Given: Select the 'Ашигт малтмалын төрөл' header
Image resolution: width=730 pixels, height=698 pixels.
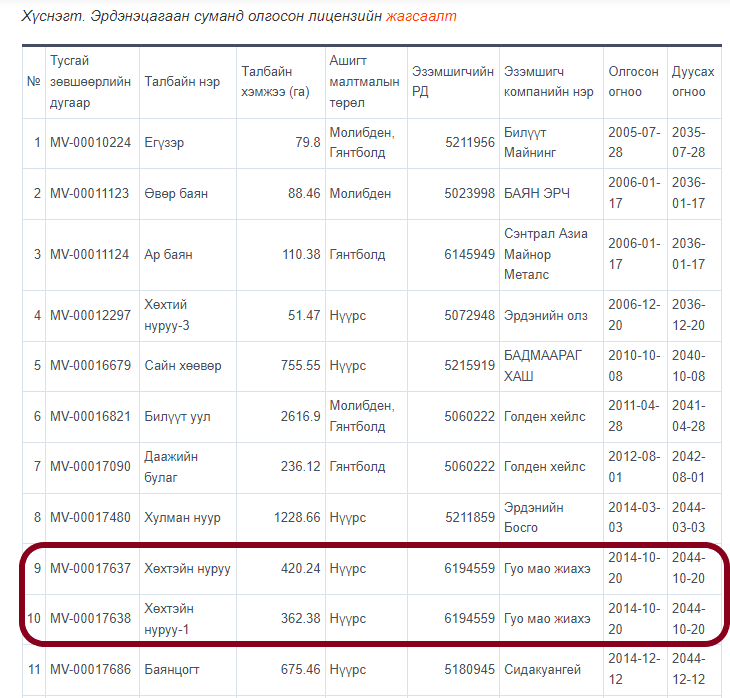Looking at the screenshot, I should (364, 81).
